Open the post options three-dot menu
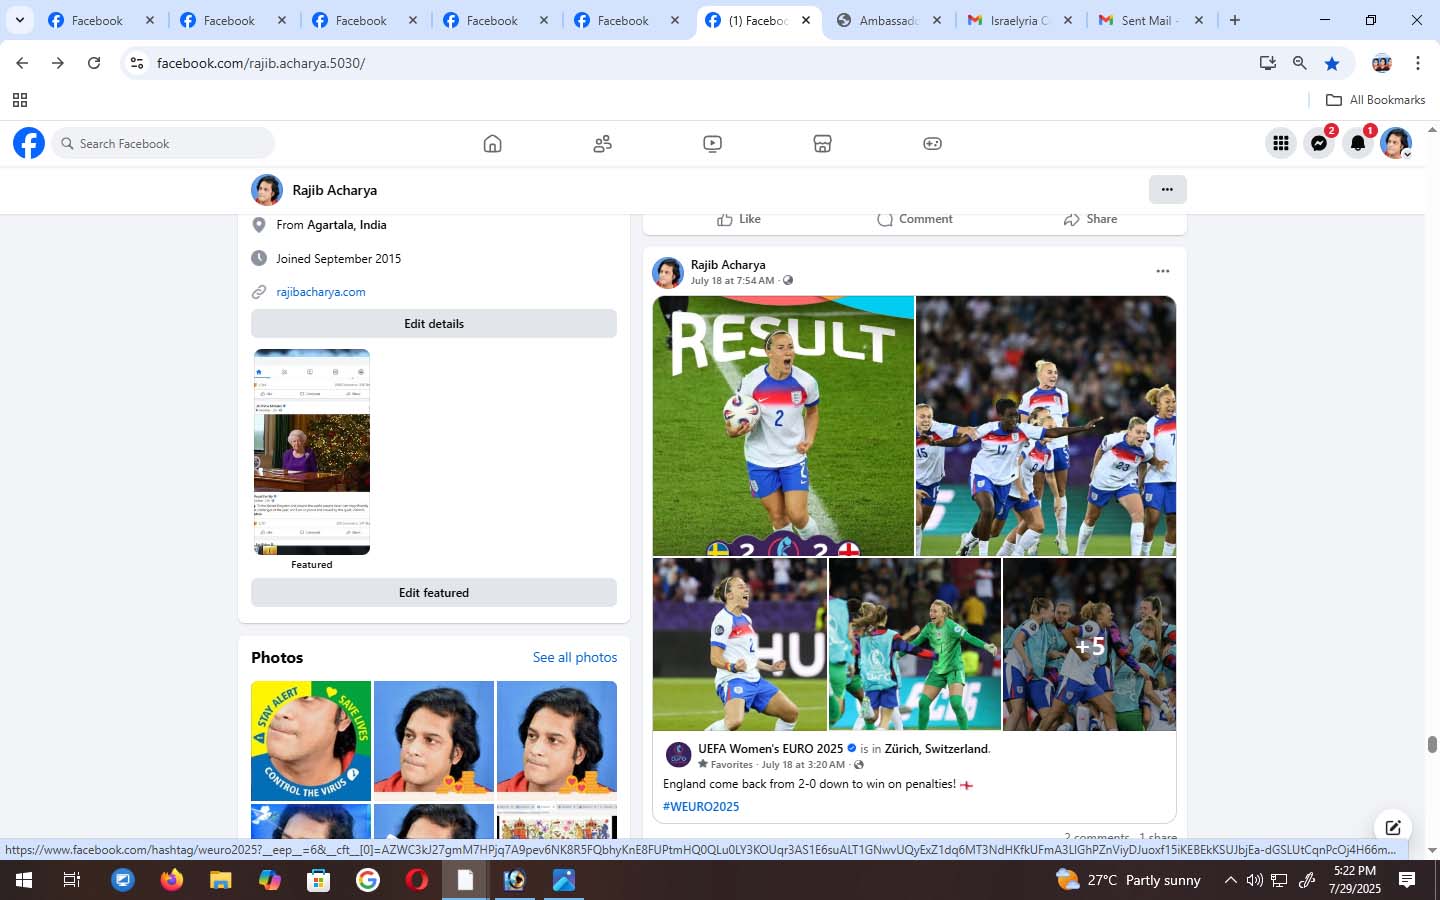The width and height of the screenshot is (1440, 900). [1162, 271]
